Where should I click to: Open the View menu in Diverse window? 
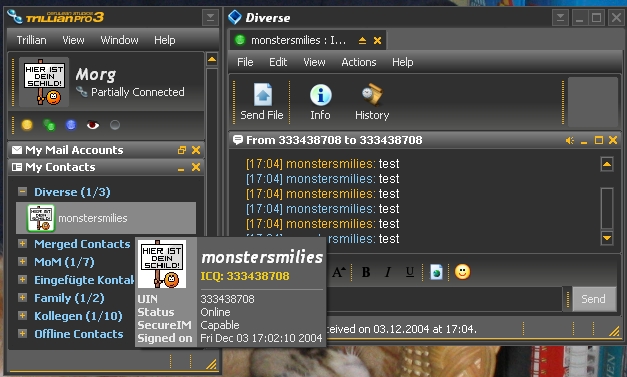click(x=314, y=62)
